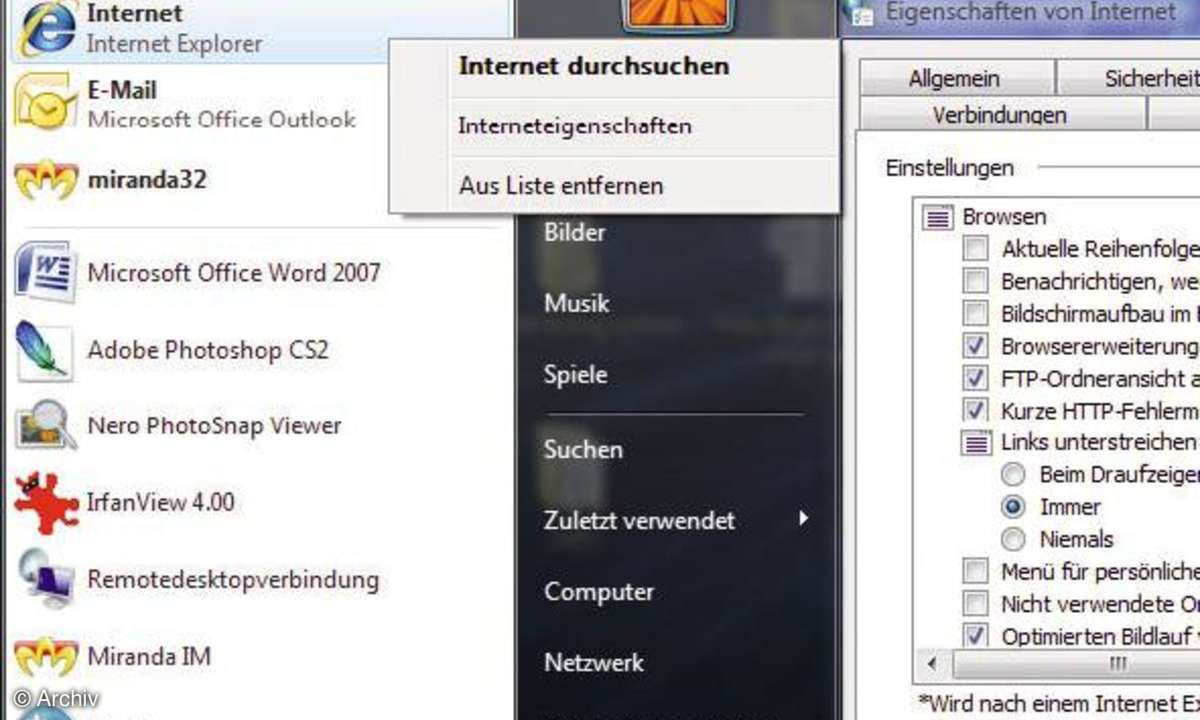Toggle Aktuelle Reihenfolge checkbox
Image resolution: width=1200 pixels, height=720 pixels.
(x=975, y=248)
